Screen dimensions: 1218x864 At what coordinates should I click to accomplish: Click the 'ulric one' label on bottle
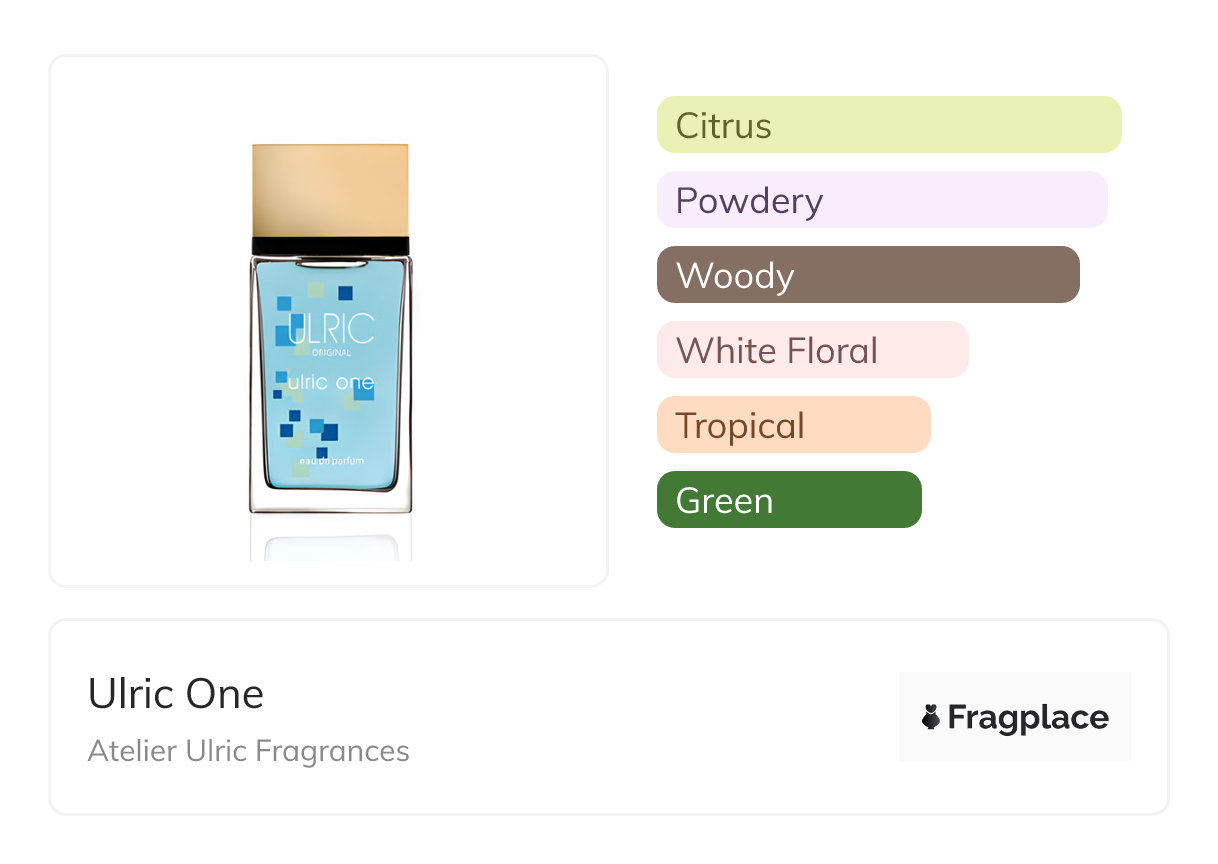(330, 382)
